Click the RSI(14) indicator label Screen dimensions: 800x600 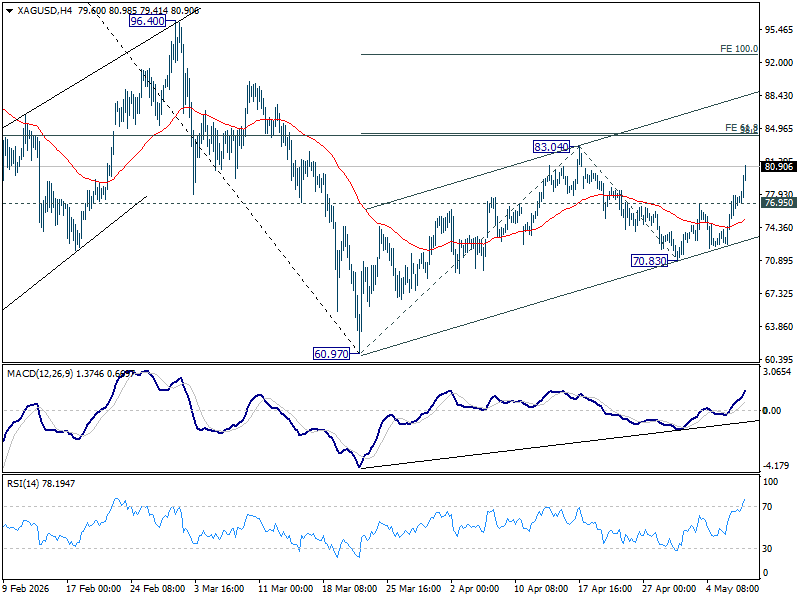tap(22, 483)
